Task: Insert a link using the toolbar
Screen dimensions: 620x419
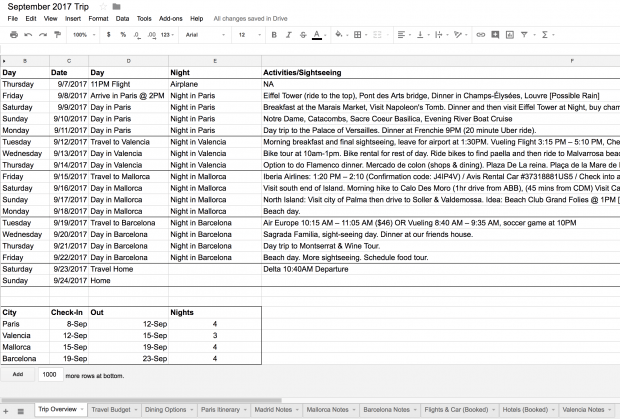Action: click(480, 34)
